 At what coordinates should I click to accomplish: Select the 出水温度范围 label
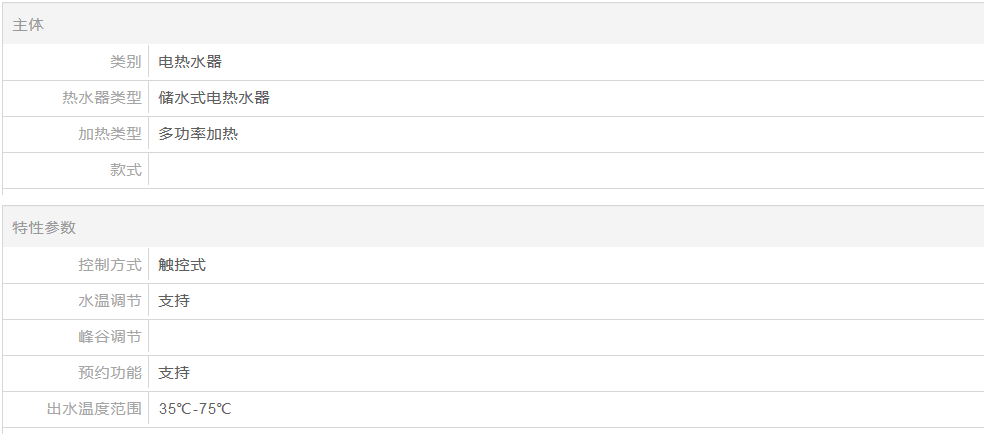pyautogui.click(x=94, y=409)
